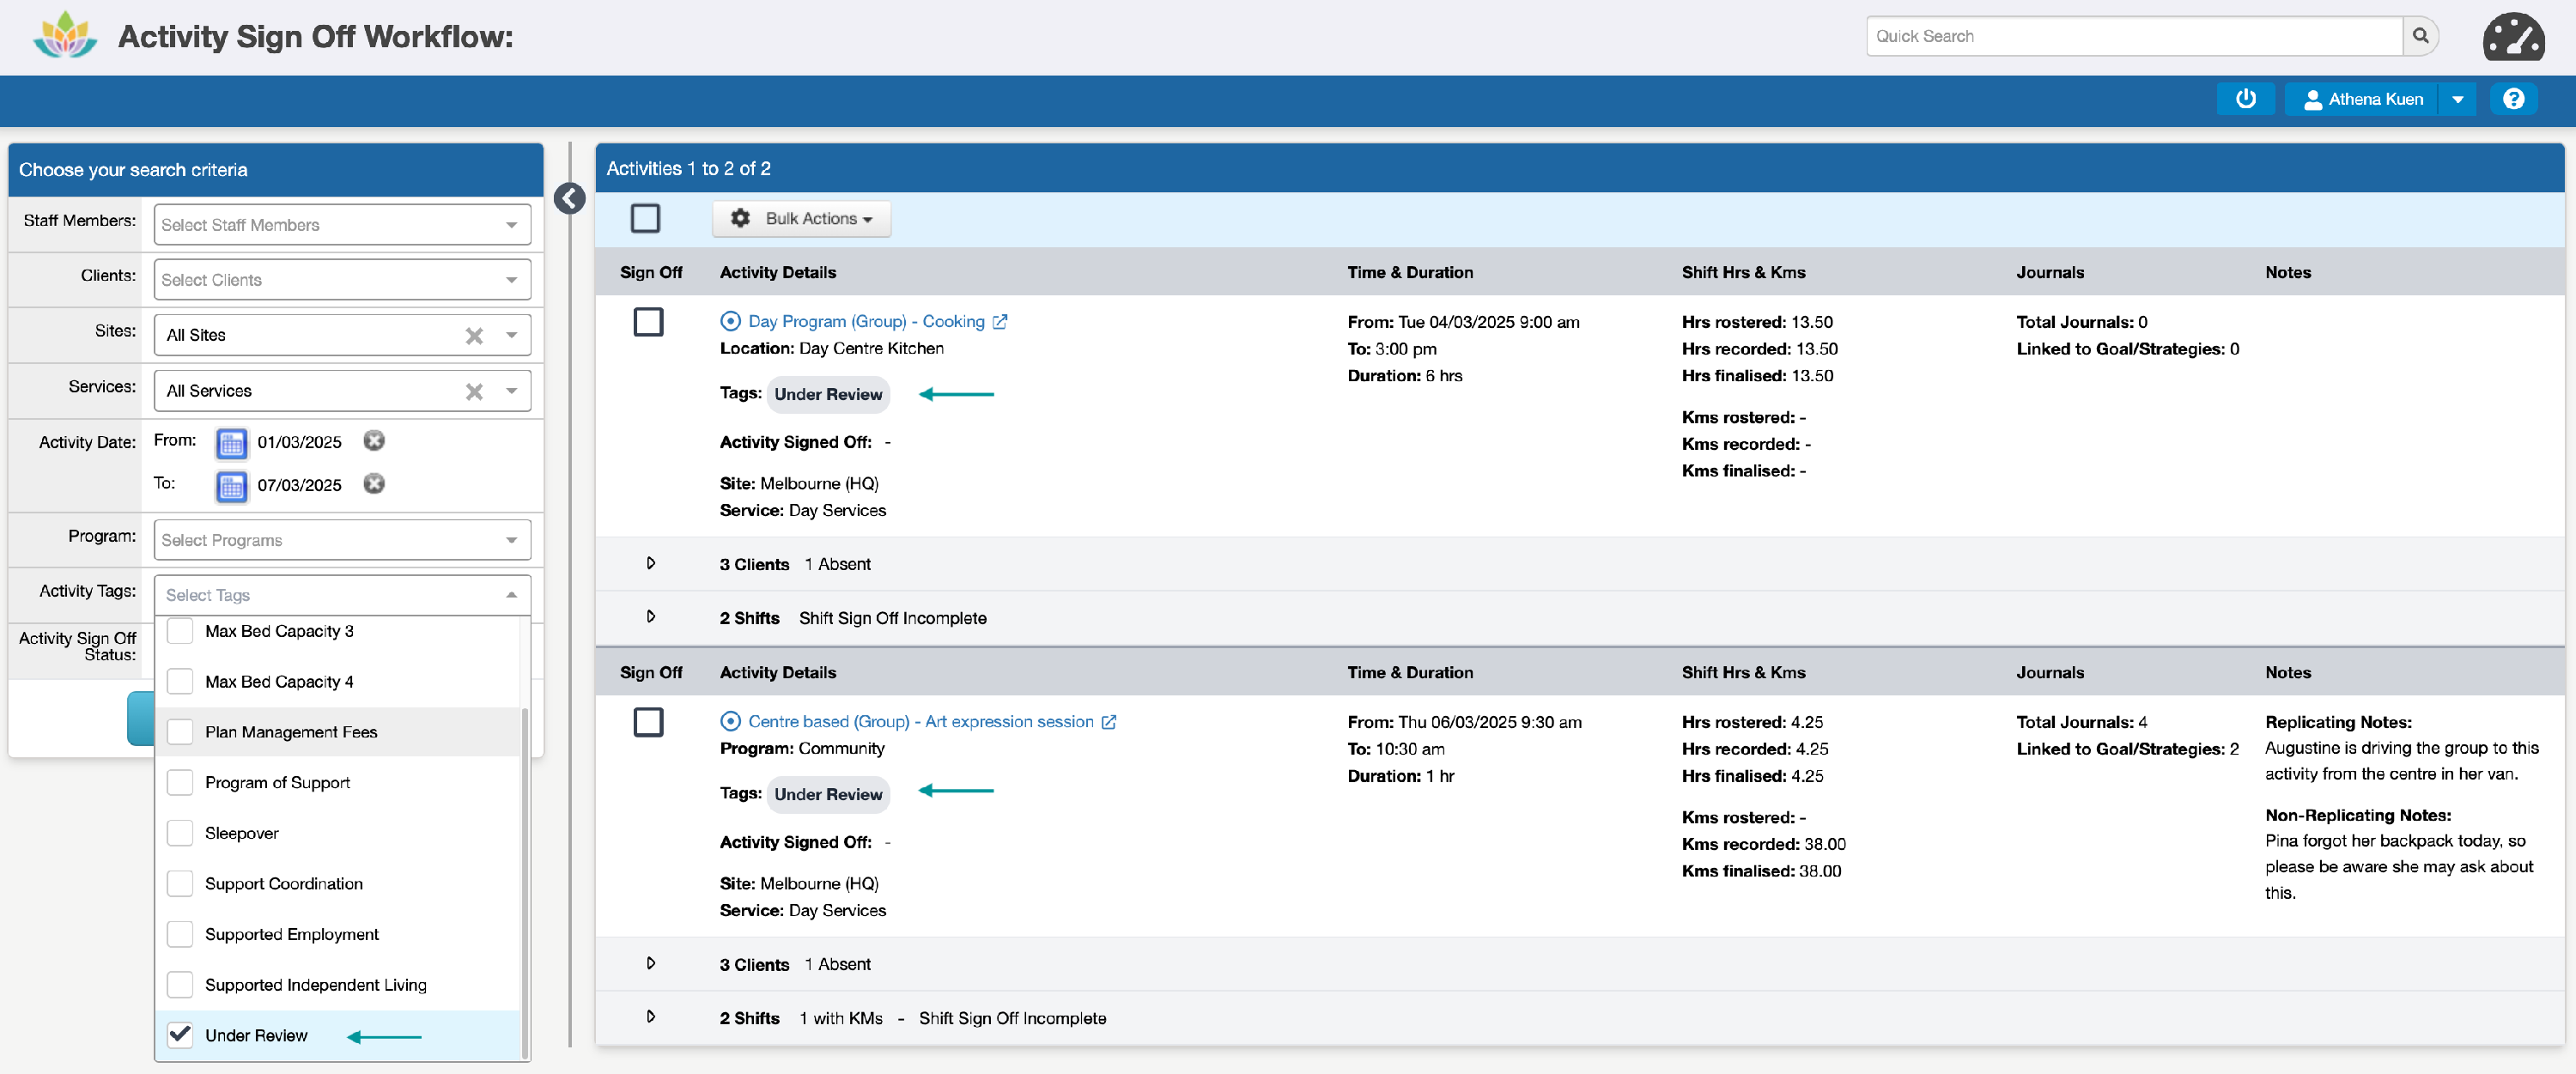Clear the All Sites selection

coord(474,336)
